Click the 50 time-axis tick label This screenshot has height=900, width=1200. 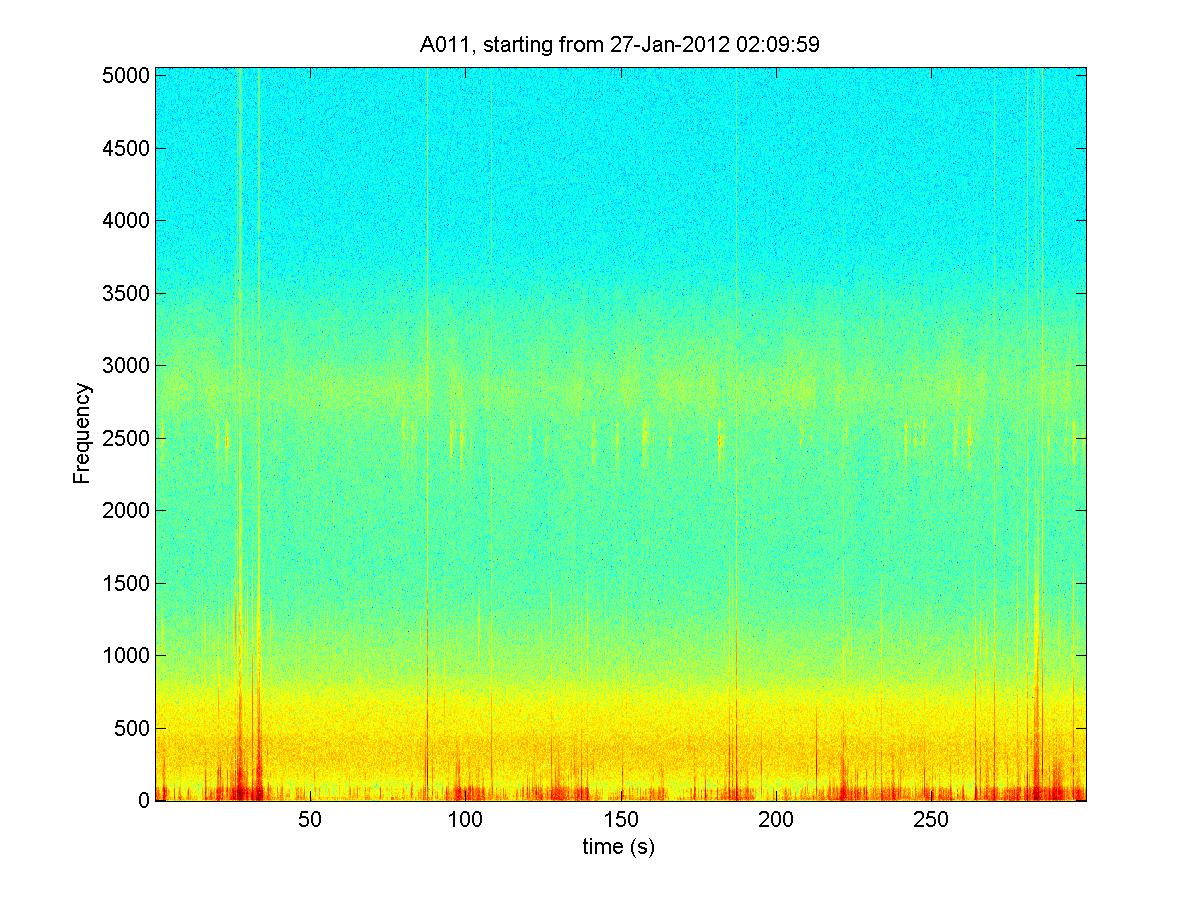[x=311, y=820]
